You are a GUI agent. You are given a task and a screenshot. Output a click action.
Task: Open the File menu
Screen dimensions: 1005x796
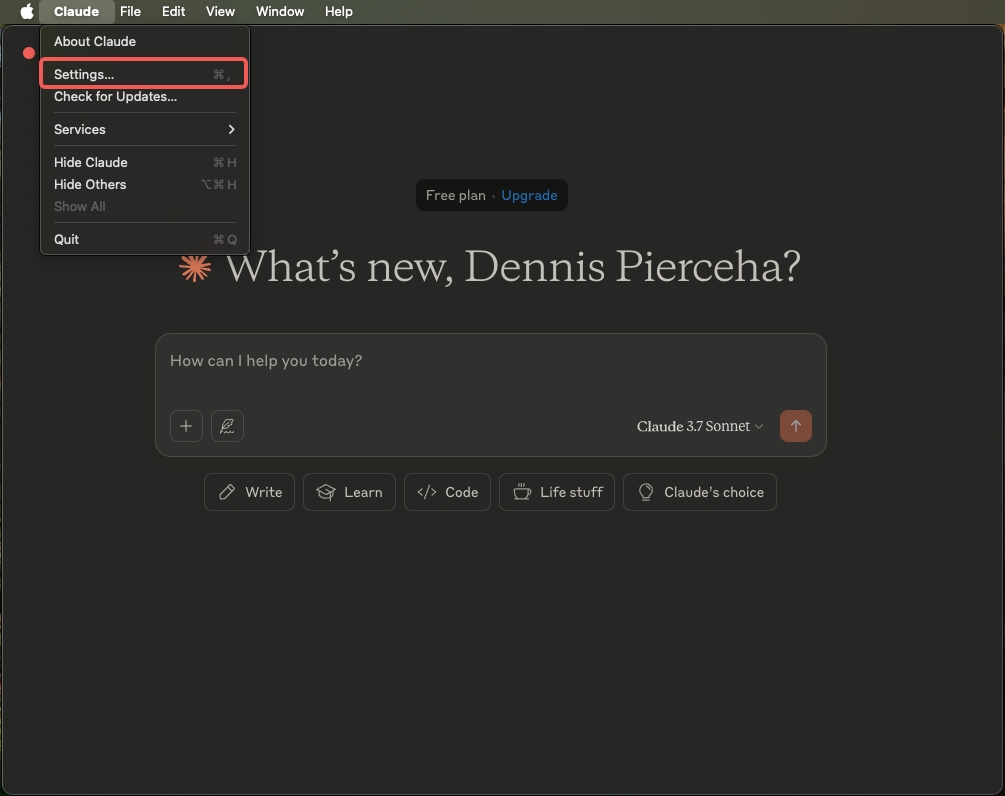130,12
